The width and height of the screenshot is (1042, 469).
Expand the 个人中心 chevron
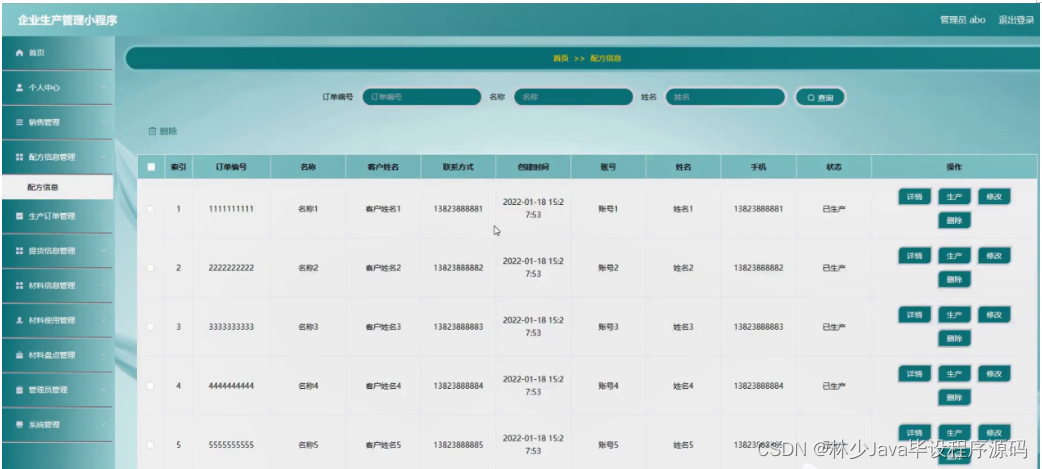(x=104, y=88)
